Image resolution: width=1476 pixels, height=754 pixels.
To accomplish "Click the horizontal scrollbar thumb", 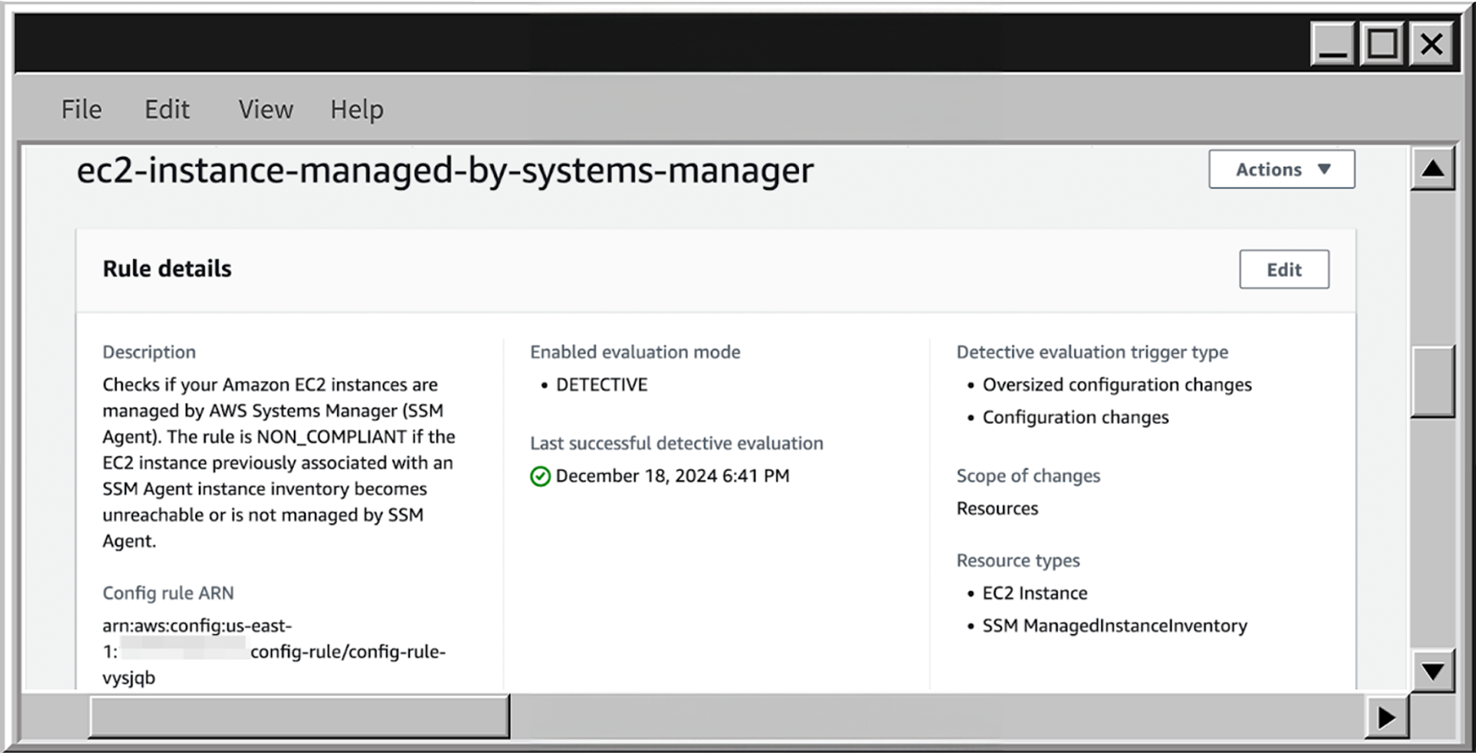I will (x=299, y=716).
